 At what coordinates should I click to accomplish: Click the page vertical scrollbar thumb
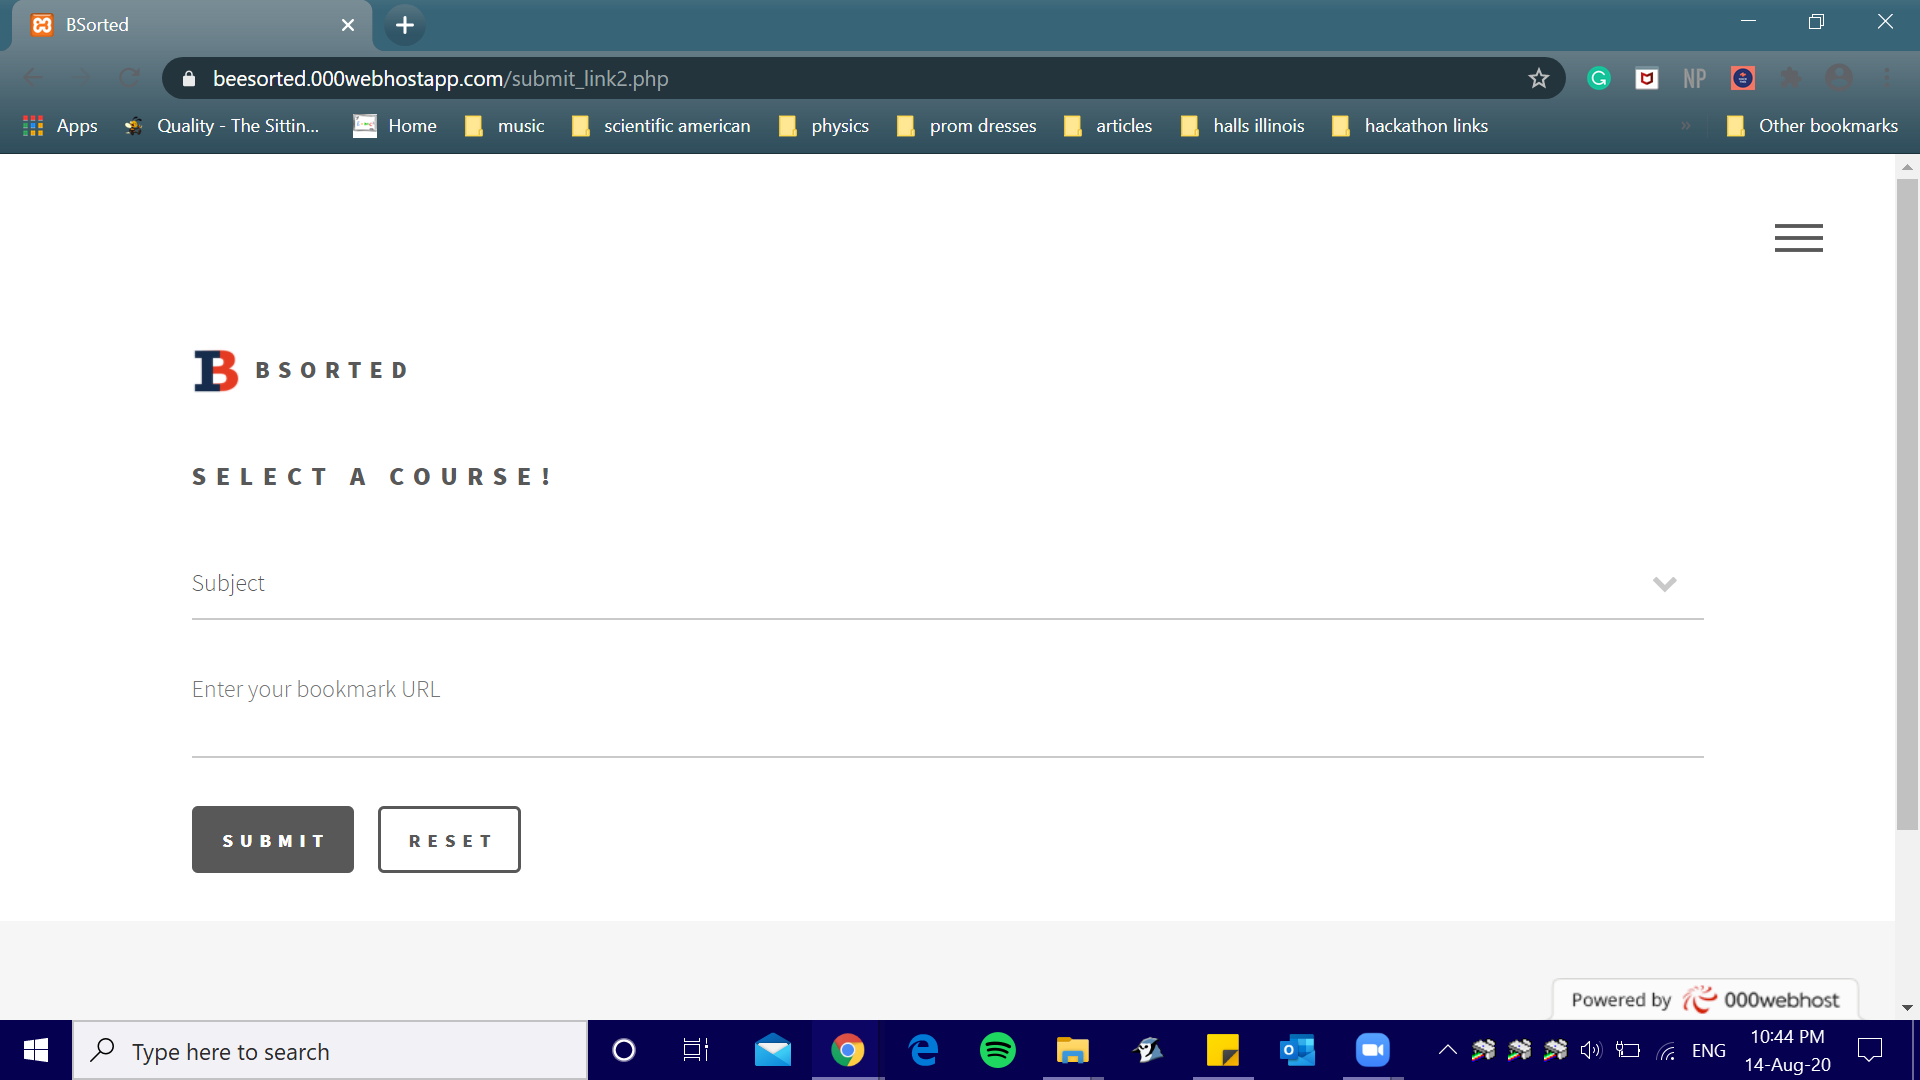tap(1907, 500)
